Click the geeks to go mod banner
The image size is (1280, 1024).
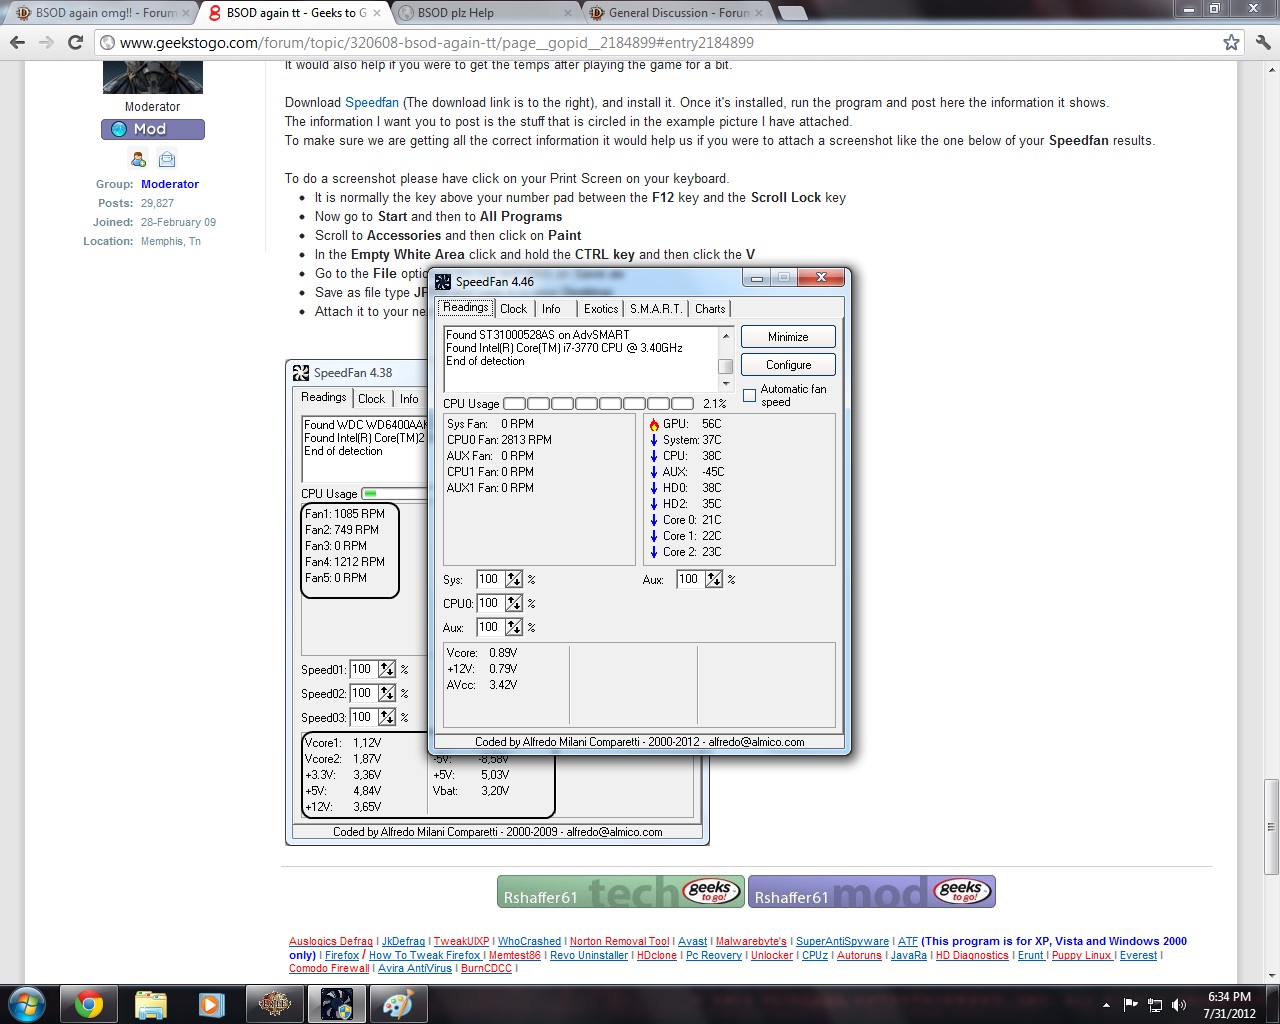[x=871, y=891]
